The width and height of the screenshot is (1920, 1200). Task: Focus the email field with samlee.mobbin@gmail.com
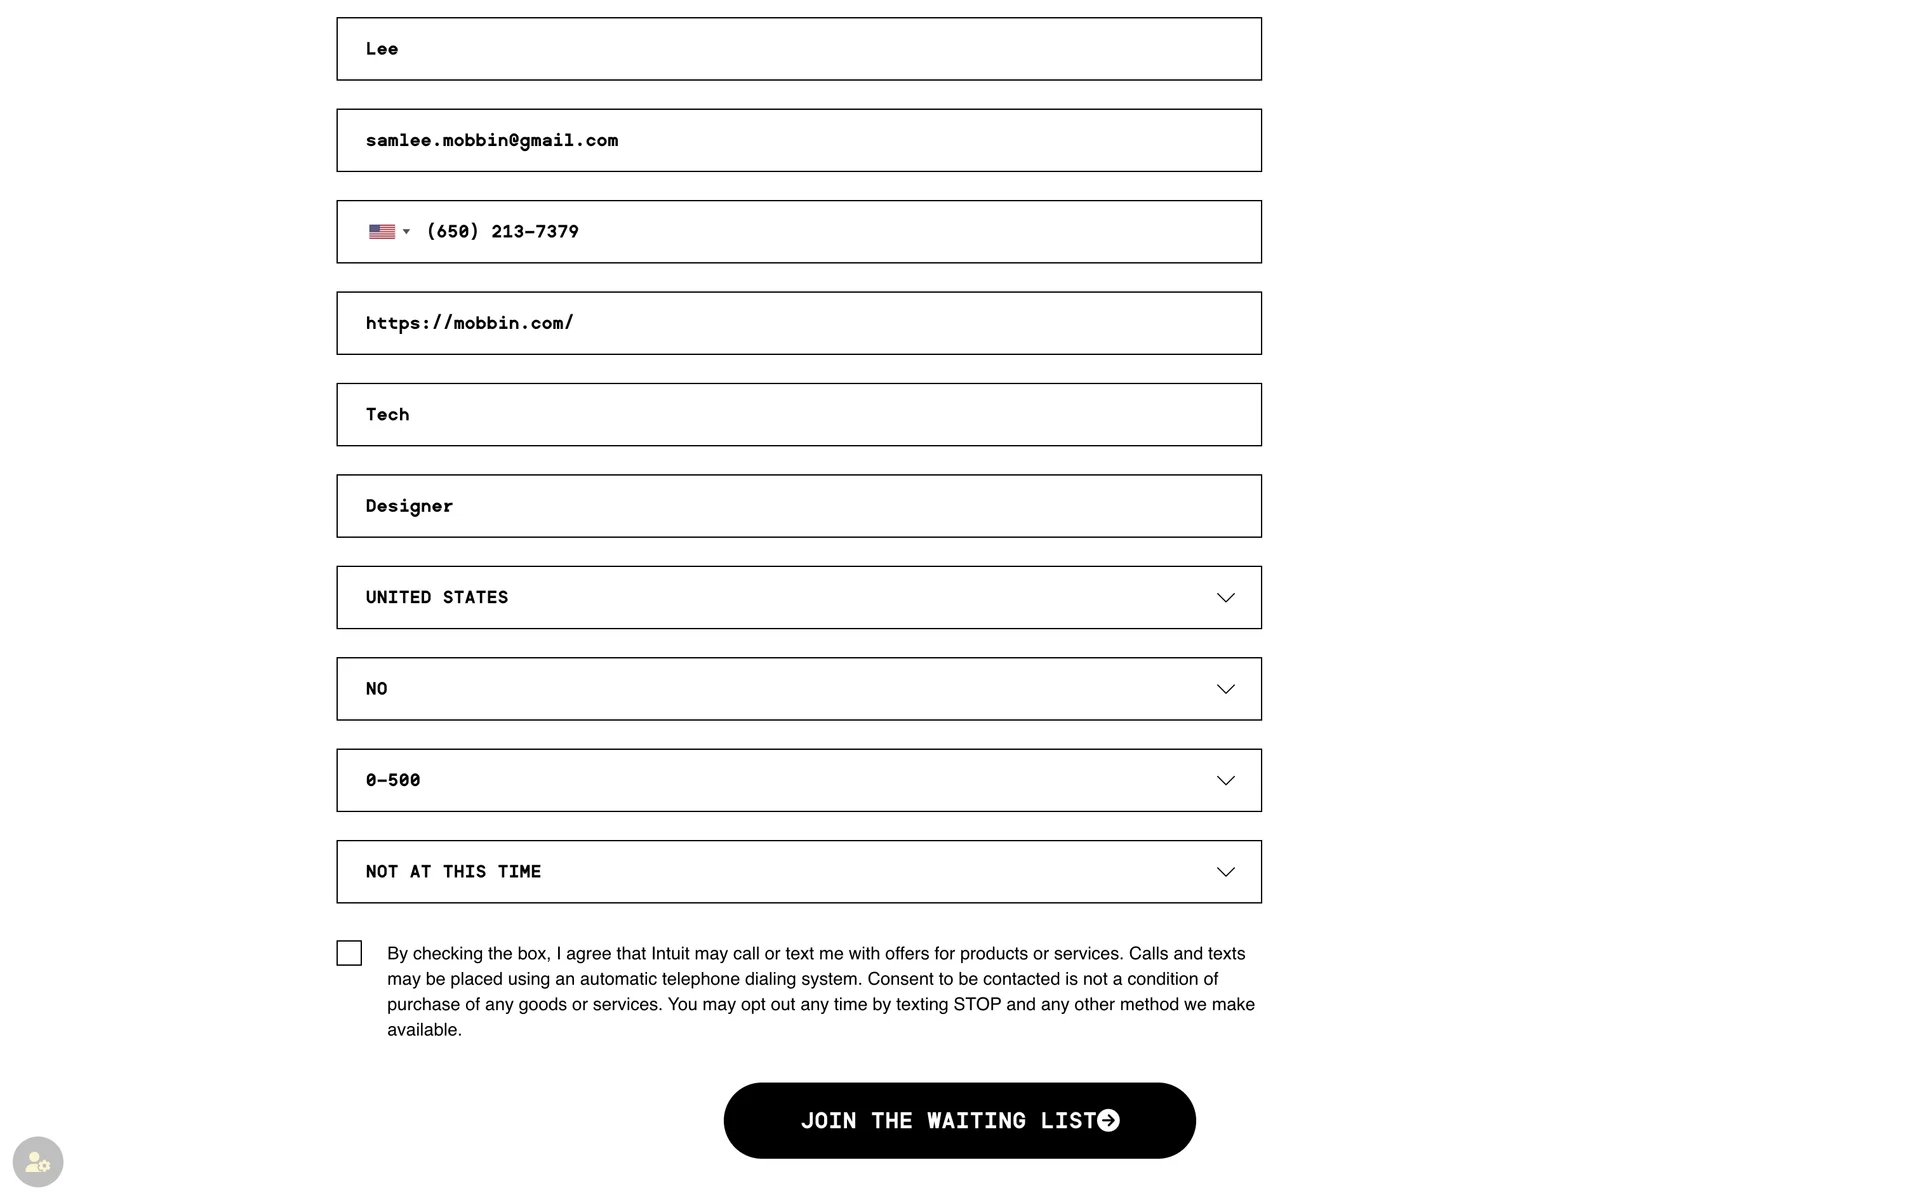coord(798,141)
